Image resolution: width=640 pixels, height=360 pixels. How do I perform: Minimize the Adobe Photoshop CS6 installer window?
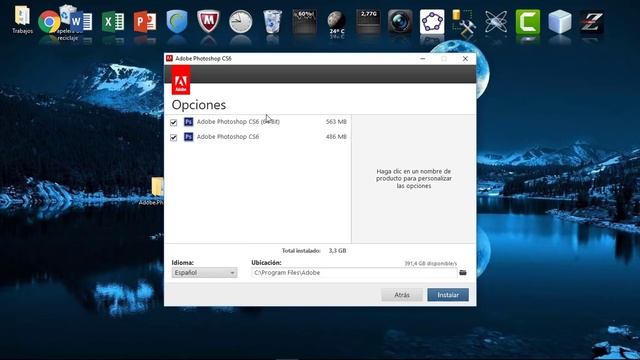[423, 59]
